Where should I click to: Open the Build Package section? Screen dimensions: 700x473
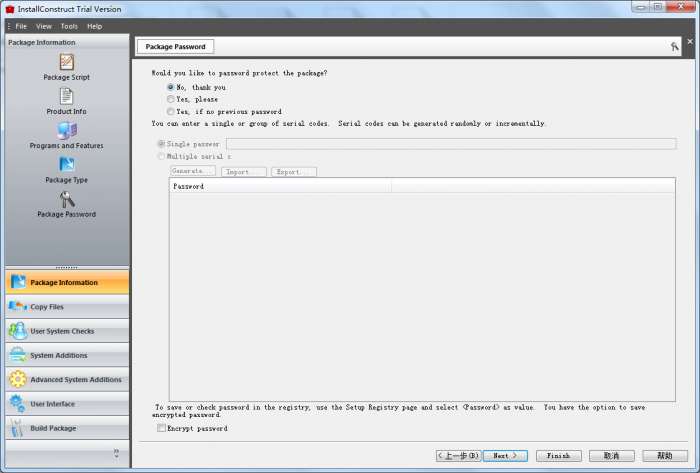coord(67,428)
